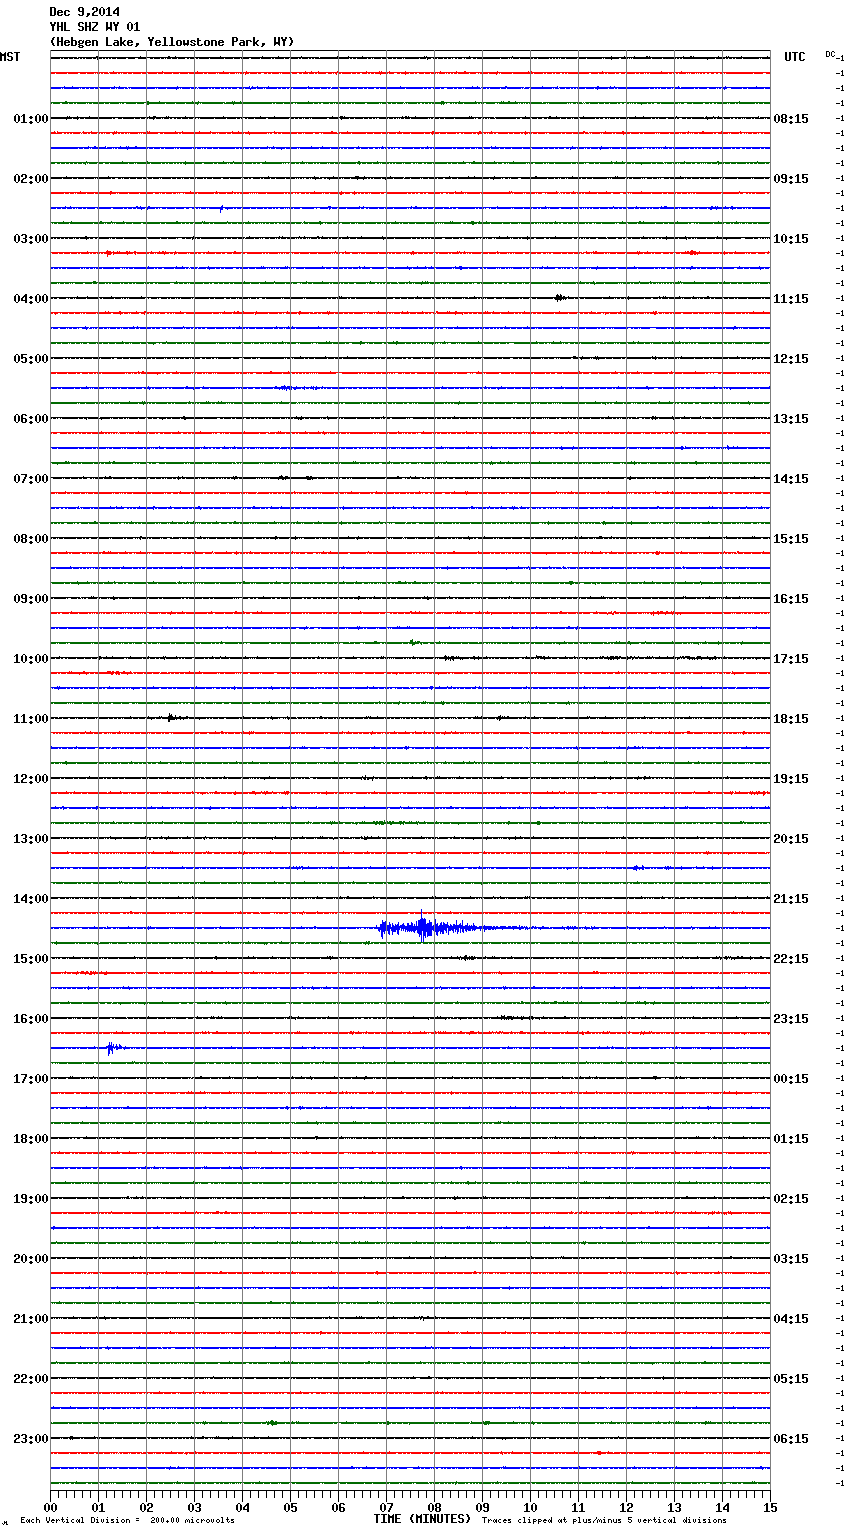
Task: Click the small blue event burst after 16:00
Action: click(x=113, y=1048)
